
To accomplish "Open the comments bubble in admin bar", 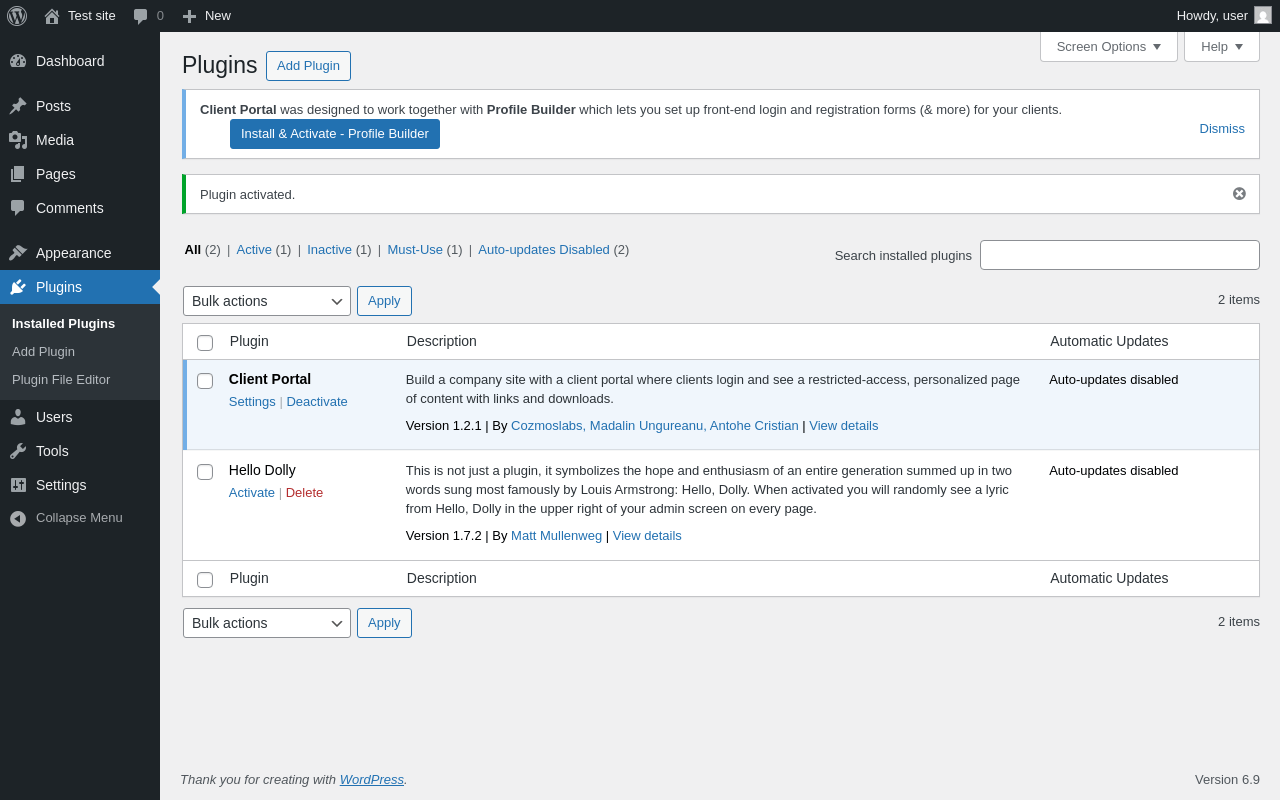I will (141, 16).
